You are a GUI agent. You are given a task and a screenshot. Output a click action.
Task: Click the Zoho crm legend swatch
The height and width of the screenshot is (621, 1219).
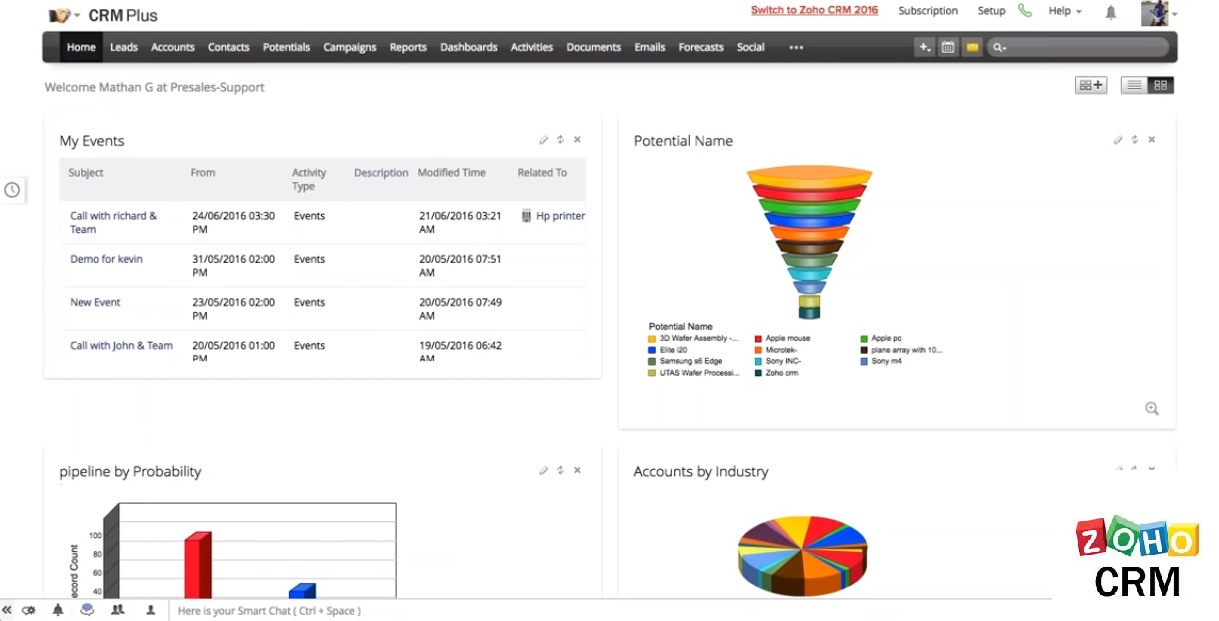(x=758, y=373)
